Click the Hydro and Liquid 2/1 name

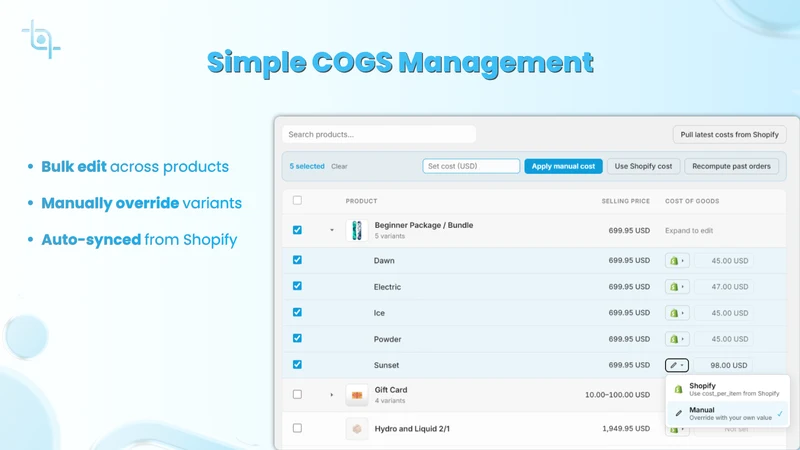coord(412,429)
